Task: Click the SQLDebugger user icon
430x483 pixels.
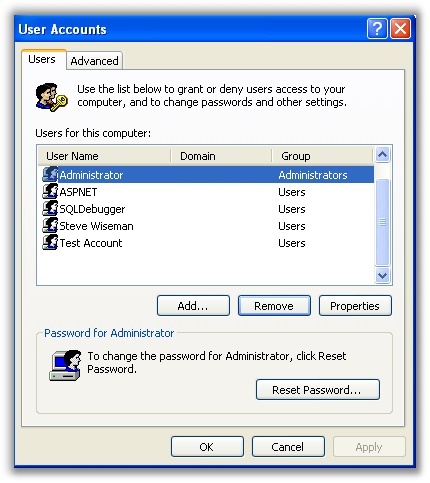Action: tap(50, 209)
